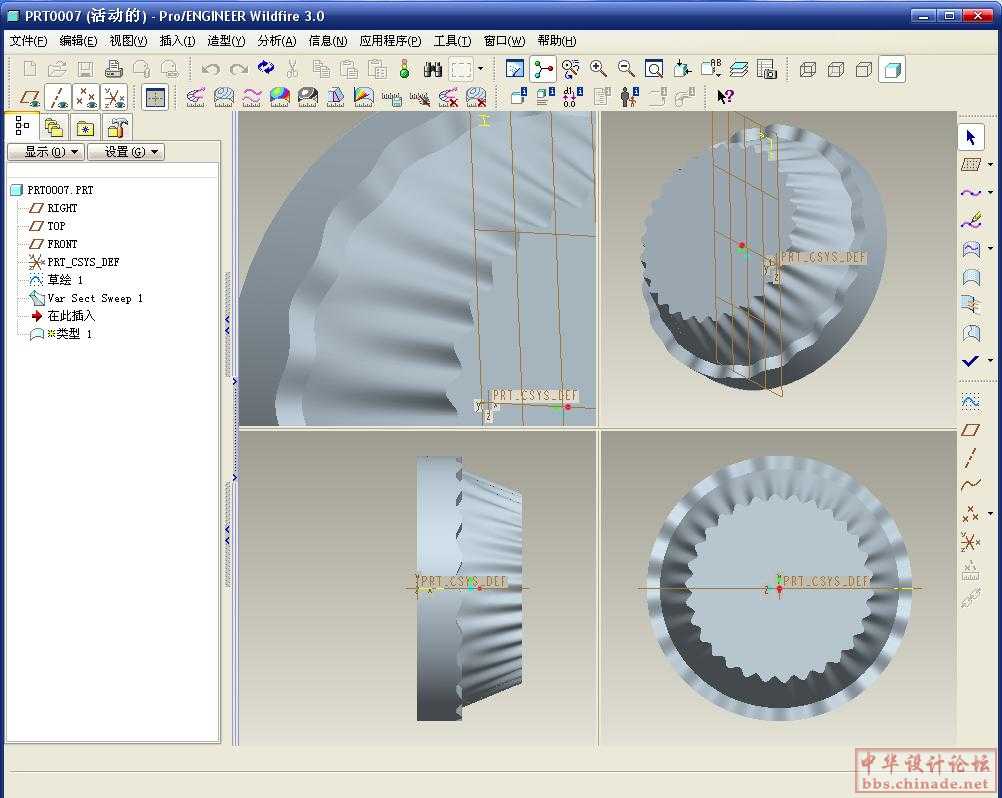Open the 编辑(E) menu
Viewport: 1002px width, 798px height.
point(78,41)
